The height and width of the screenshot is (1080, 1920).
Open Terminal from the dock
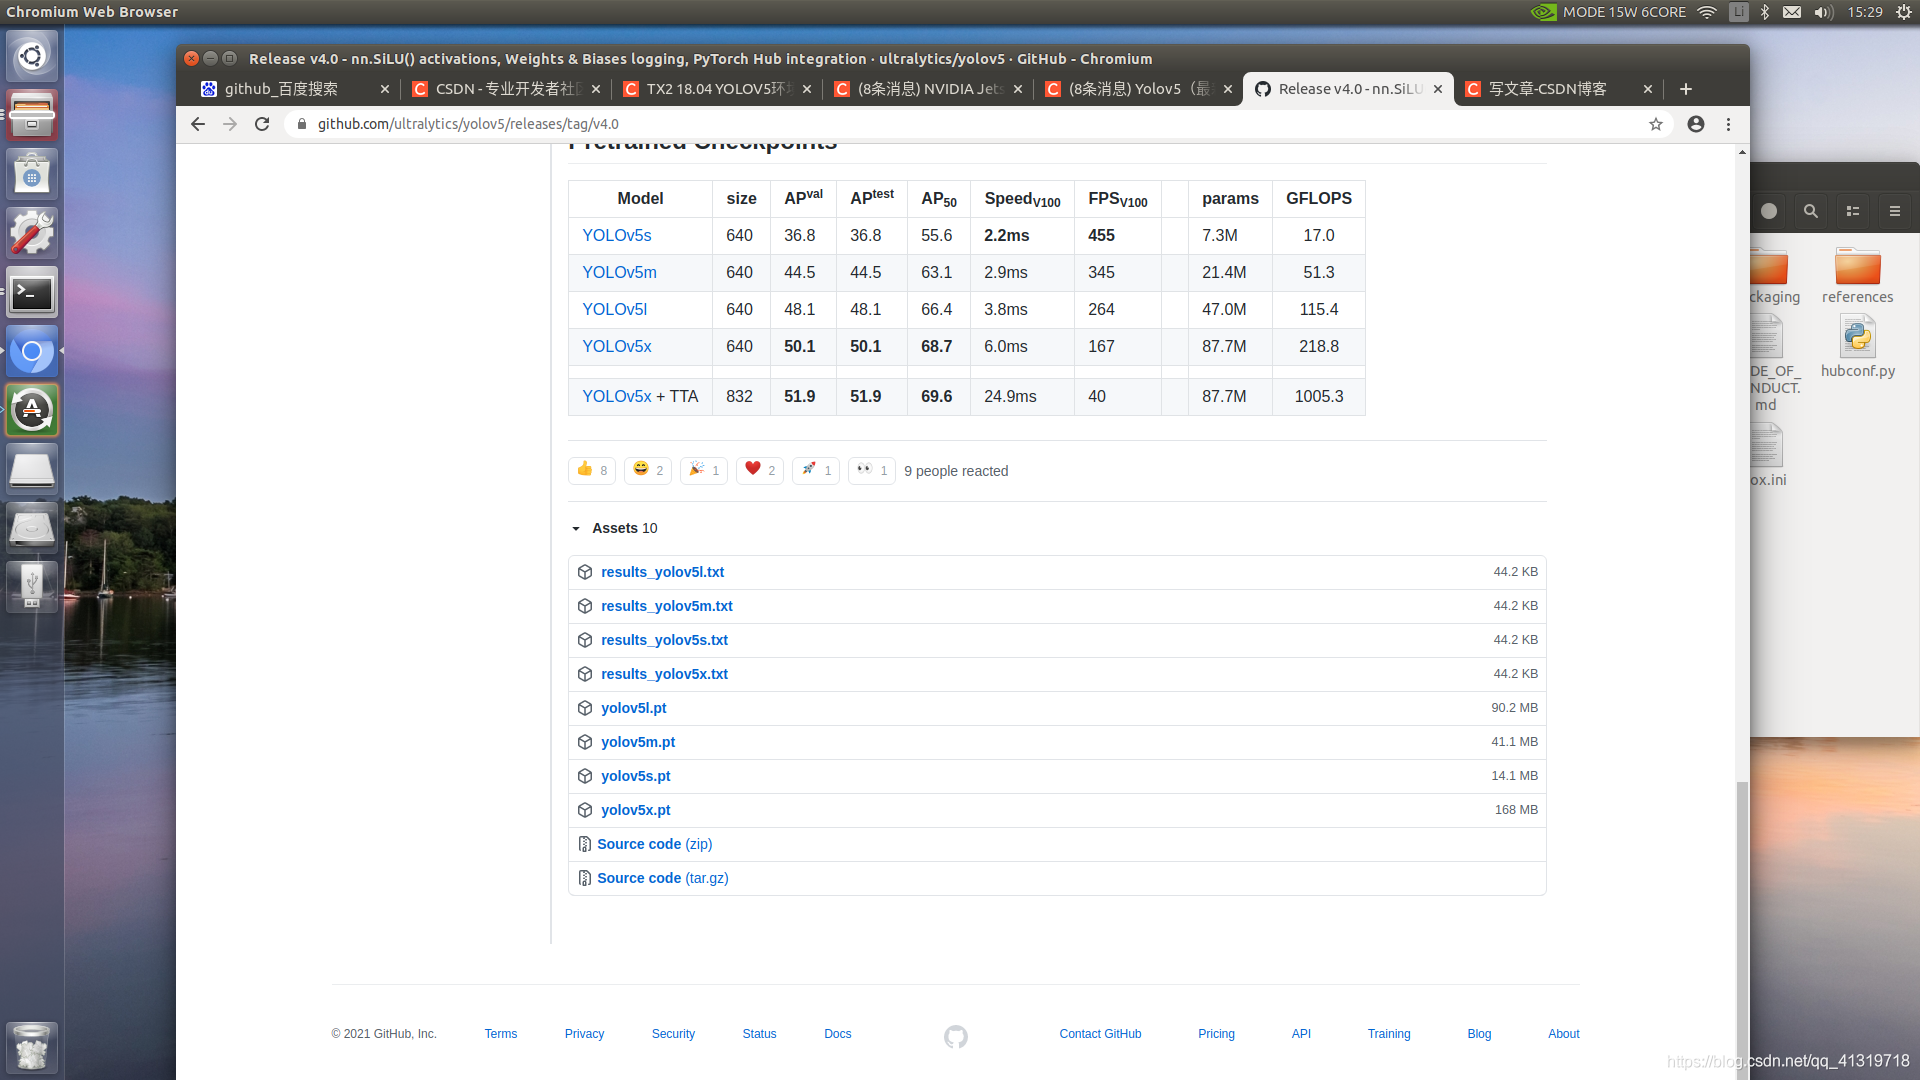[32, 293]
